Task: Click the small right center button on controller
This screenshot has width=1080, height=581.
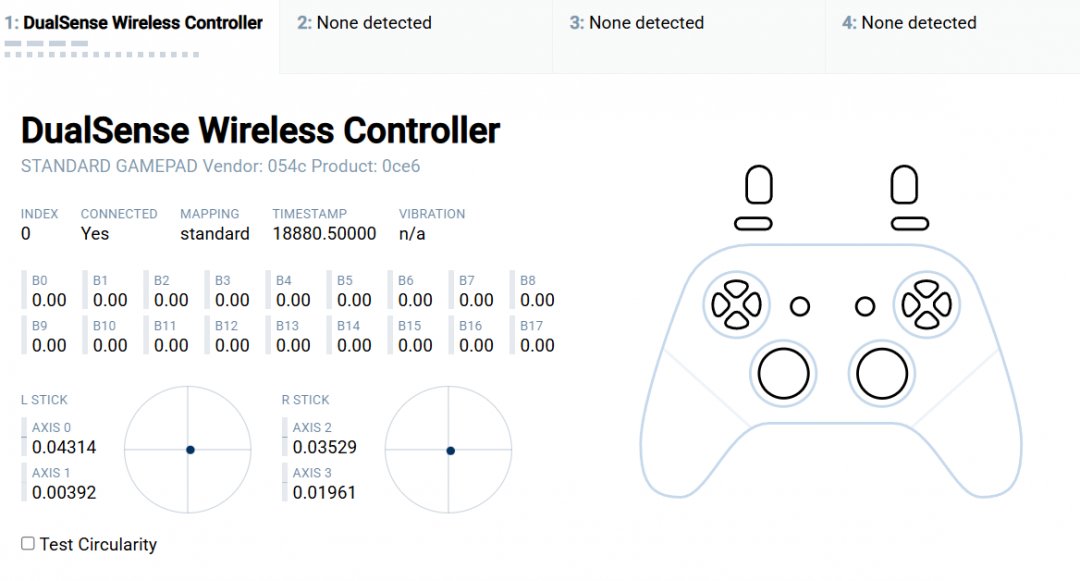Action: (x=865, y=306)
